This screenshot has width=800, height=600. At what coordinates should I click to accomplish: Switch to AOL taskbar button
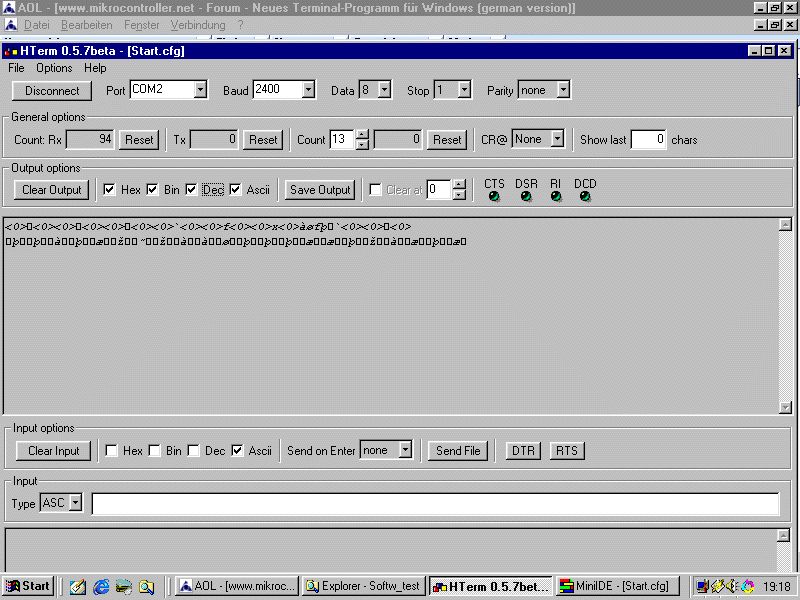coord(237,587)
